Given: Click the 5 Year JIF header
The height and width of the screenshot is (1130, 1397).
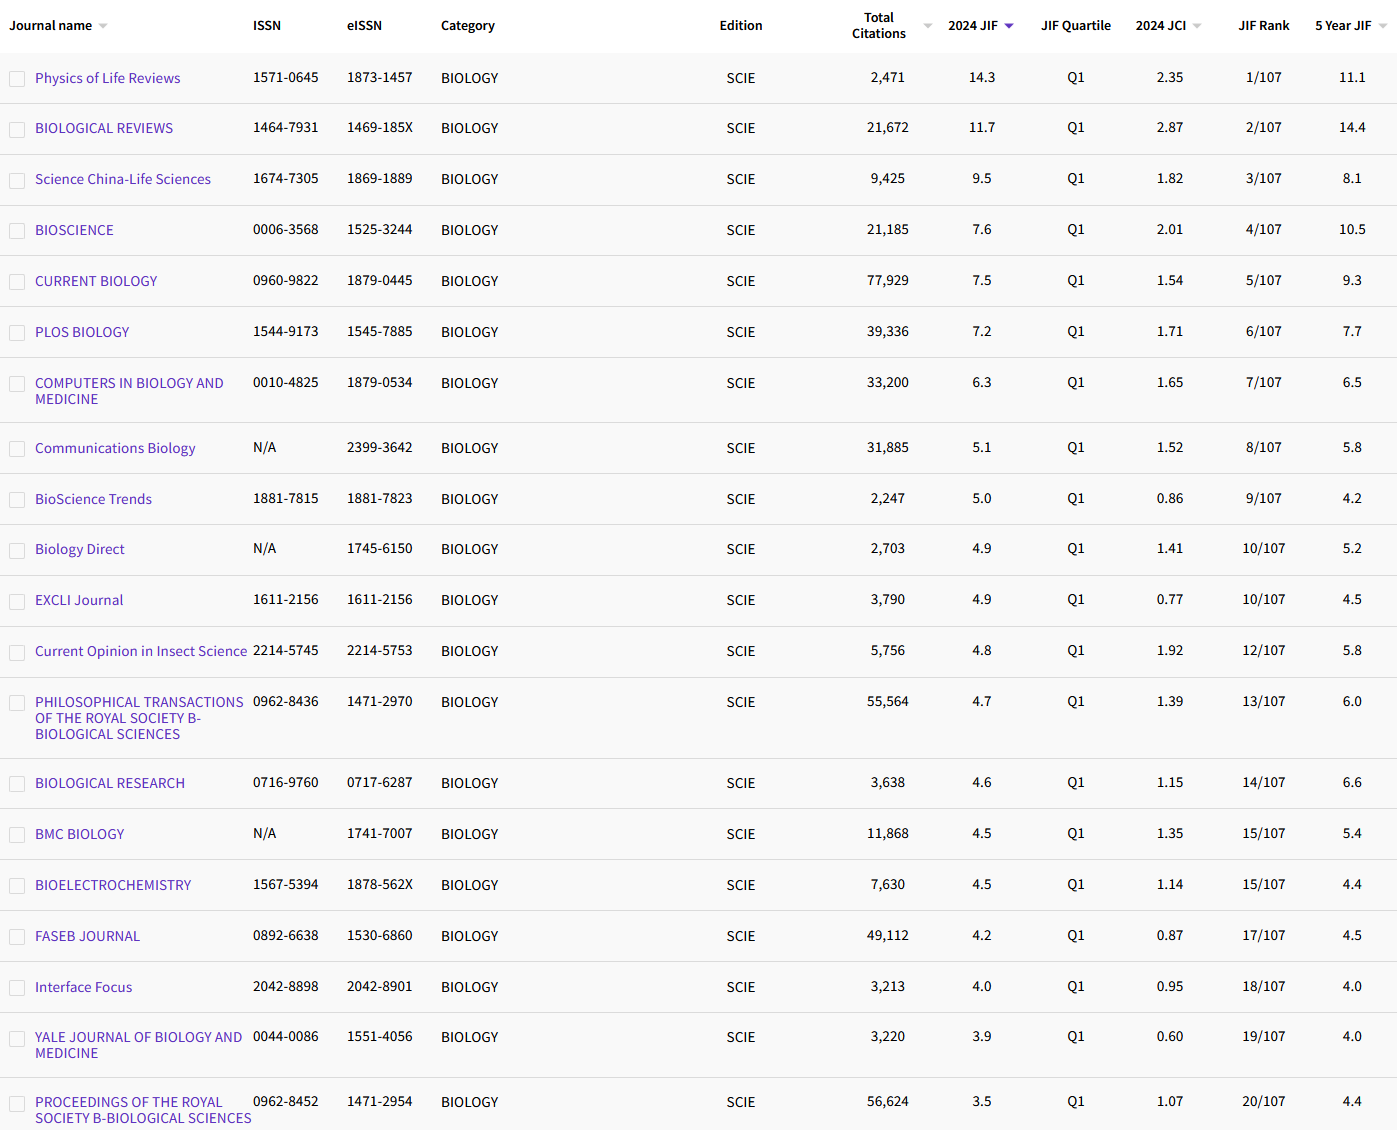Looking at the screenshot, I should [1343, 26].
